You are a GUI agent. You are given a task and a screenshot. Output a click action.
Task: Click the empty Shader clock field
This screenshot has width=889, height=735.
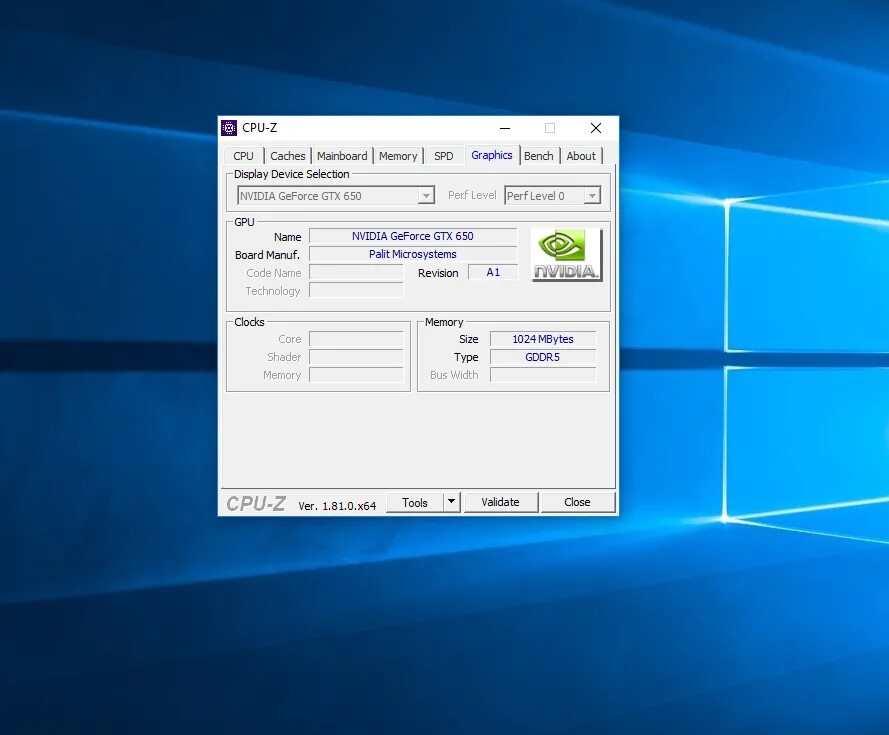tap(356, 357)
